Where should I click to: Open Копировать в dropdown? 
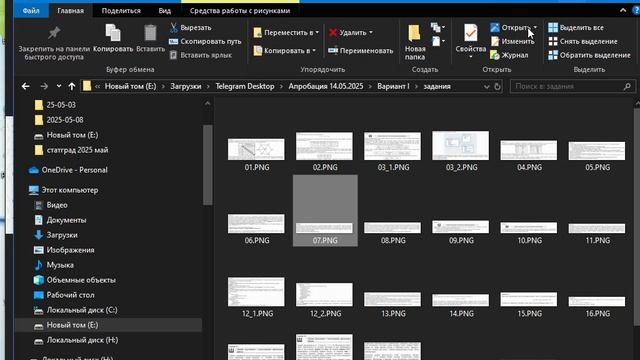pos(284,51)
